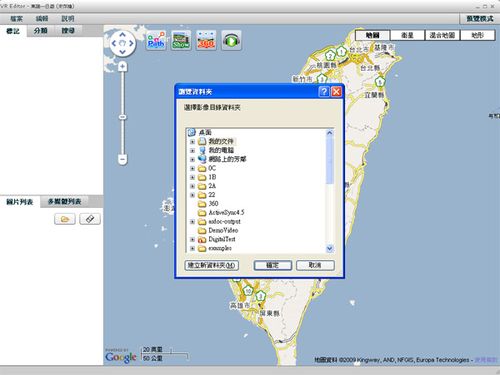Click the eraser button in the image list panel
This screenshot has width=500, height=375.
(x=90, y=219)
